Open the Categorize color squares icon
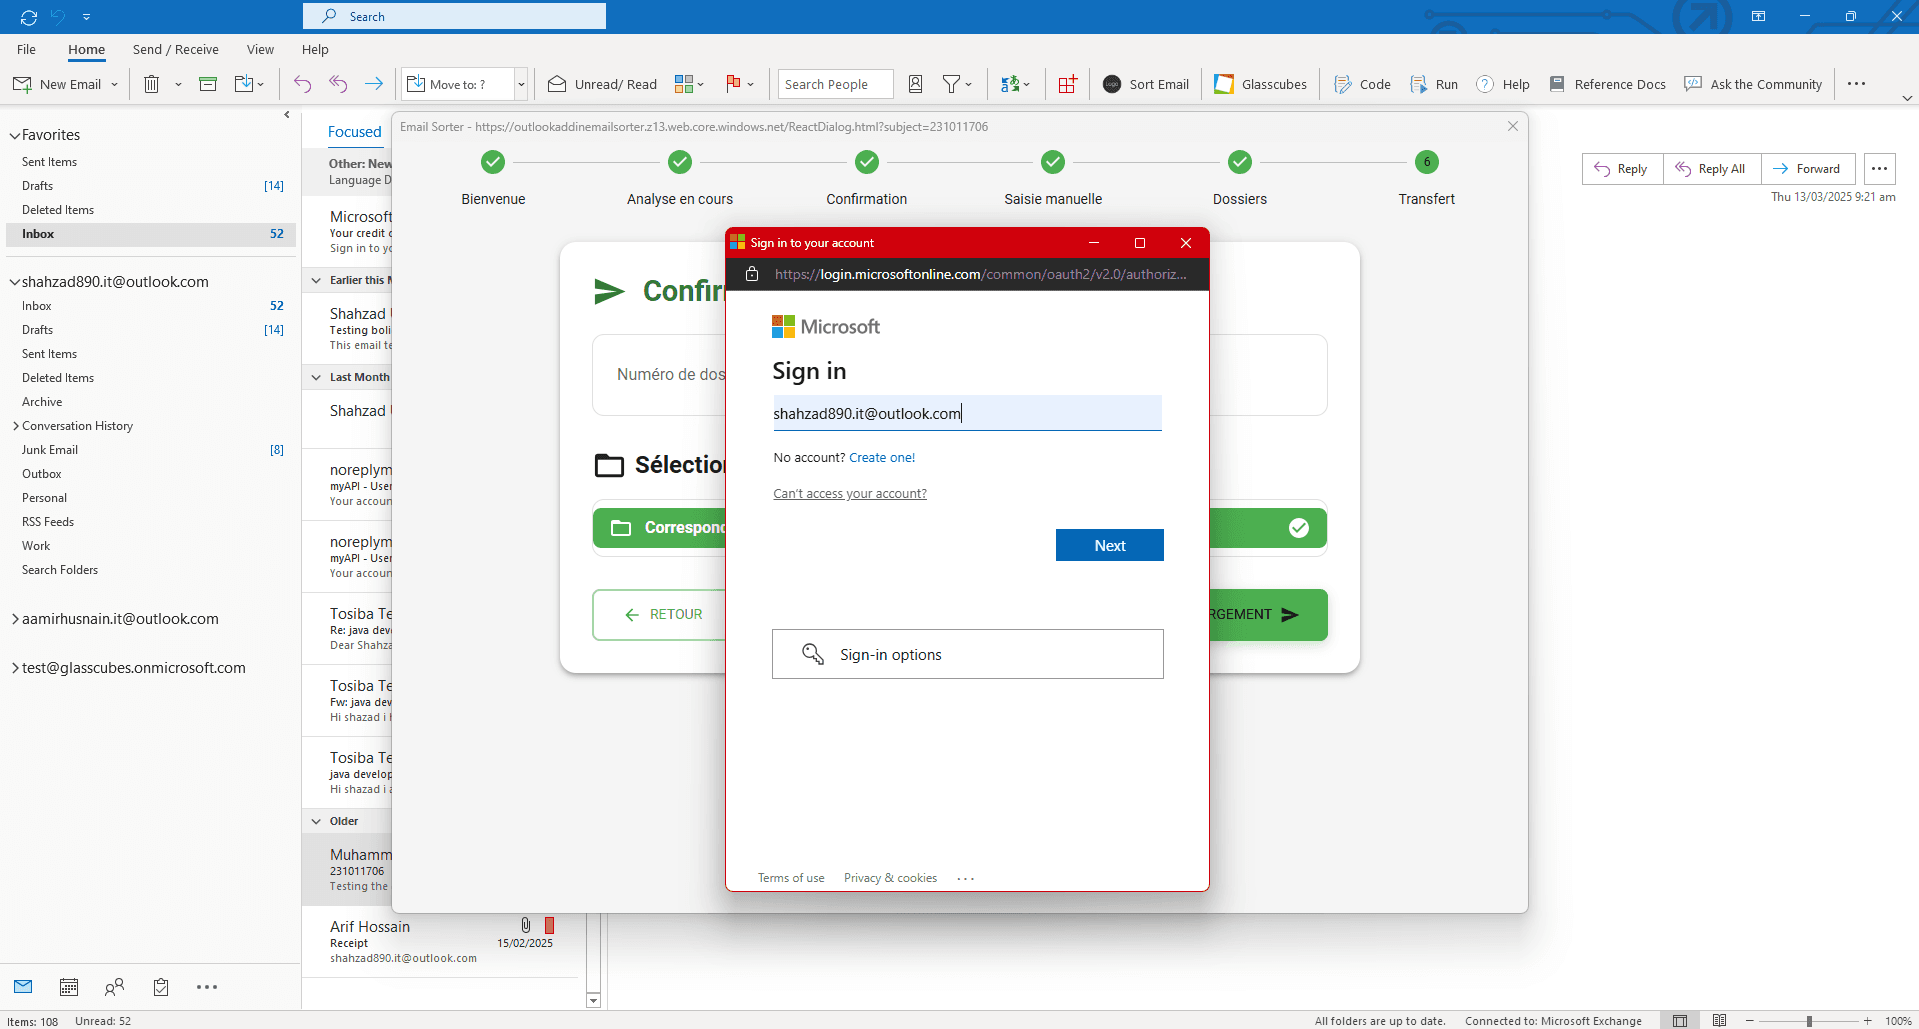This screenshot has height=1029, width=1919. [x=684, y=84]
